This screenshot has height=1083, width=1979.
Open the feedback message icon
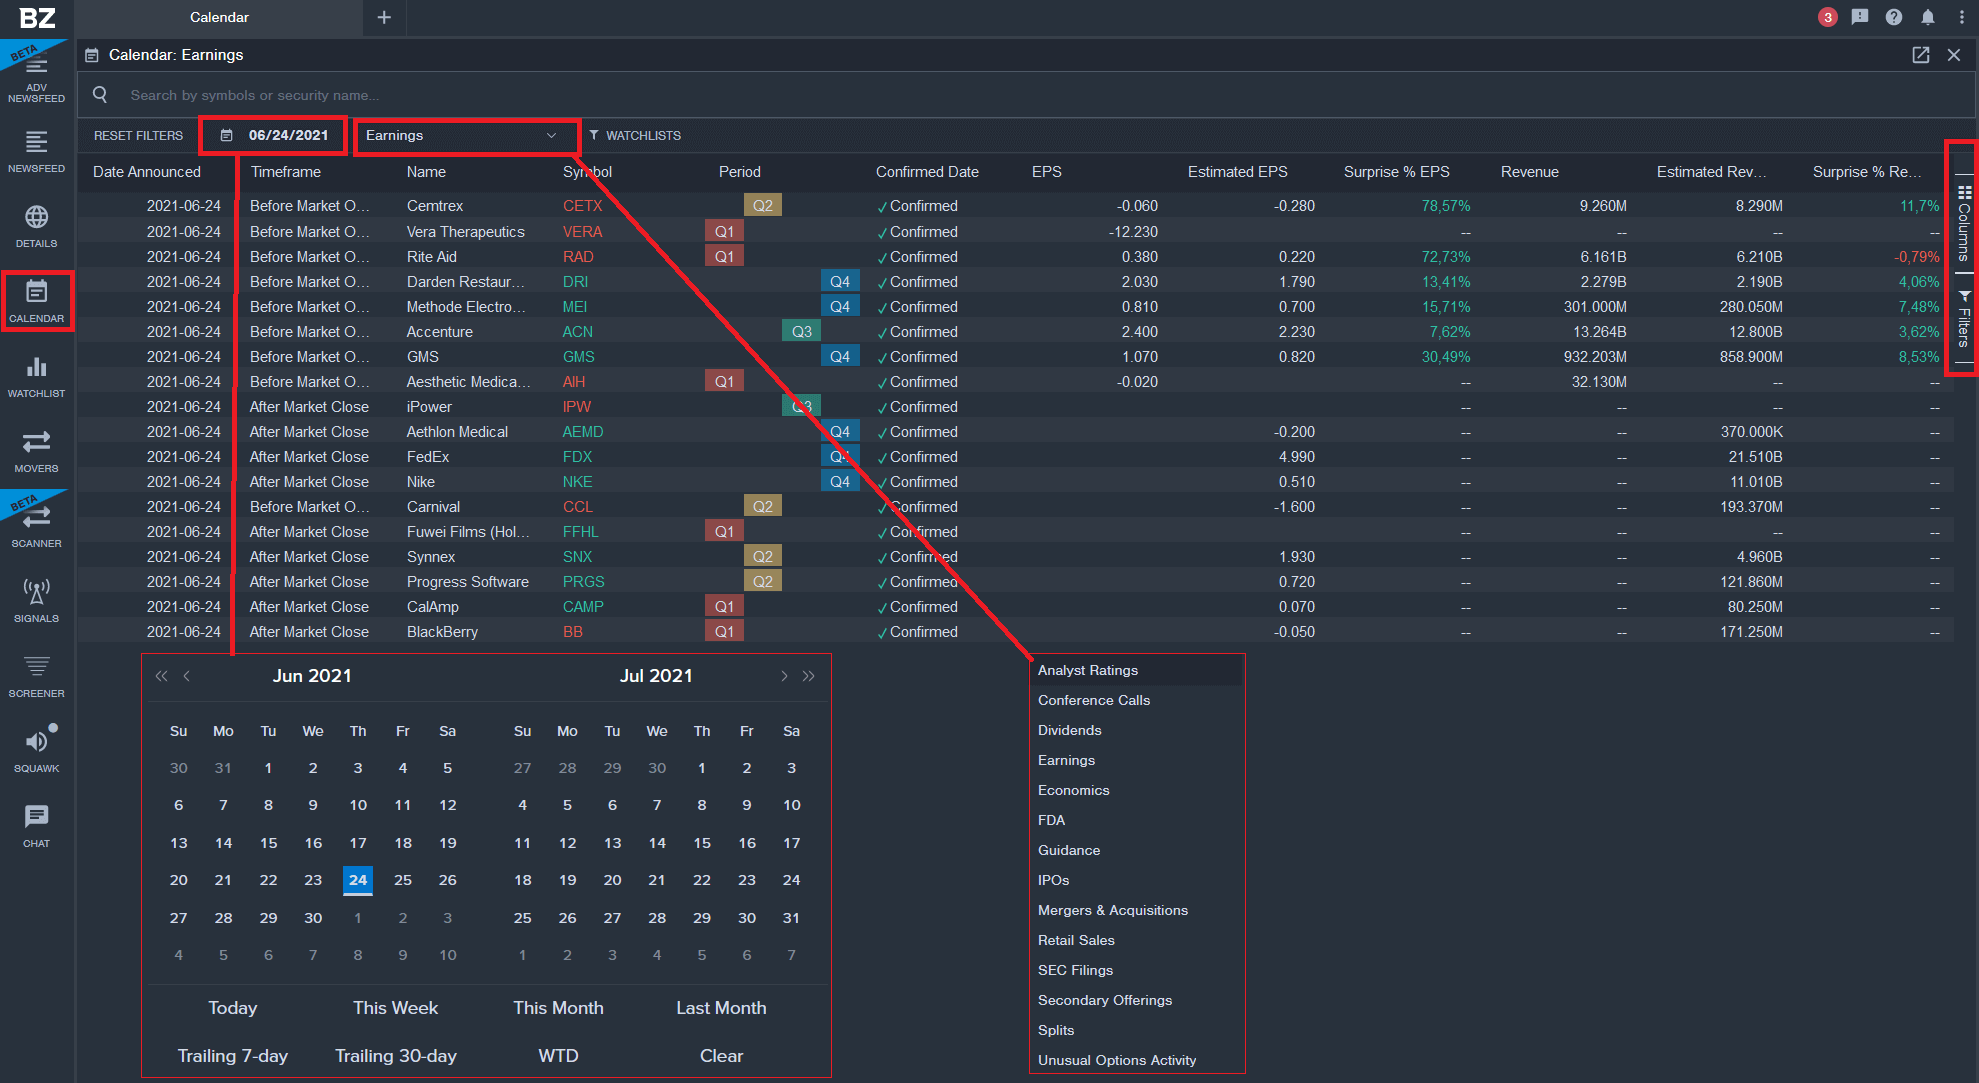tap(1860, 17)
